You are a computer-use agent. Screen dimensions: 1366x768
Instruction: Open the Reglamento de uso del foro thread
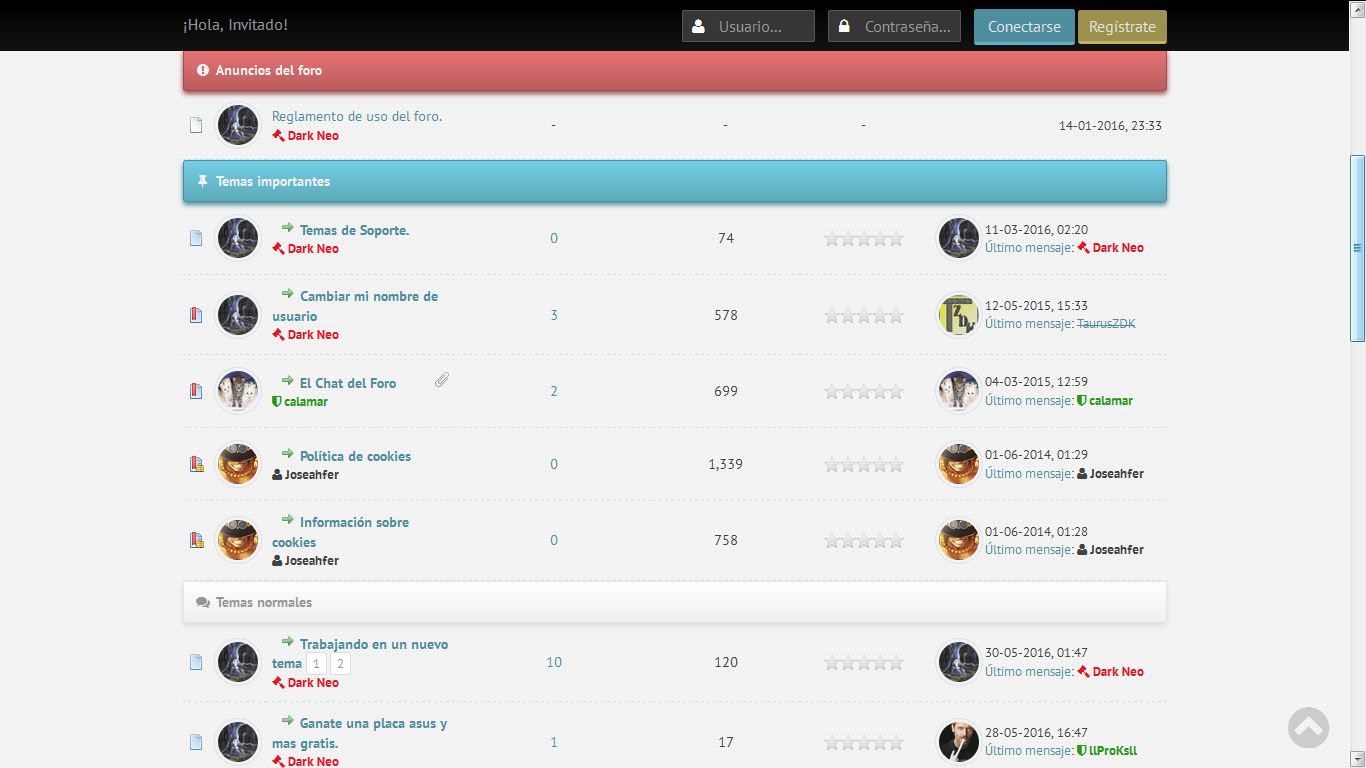point(357,116)
